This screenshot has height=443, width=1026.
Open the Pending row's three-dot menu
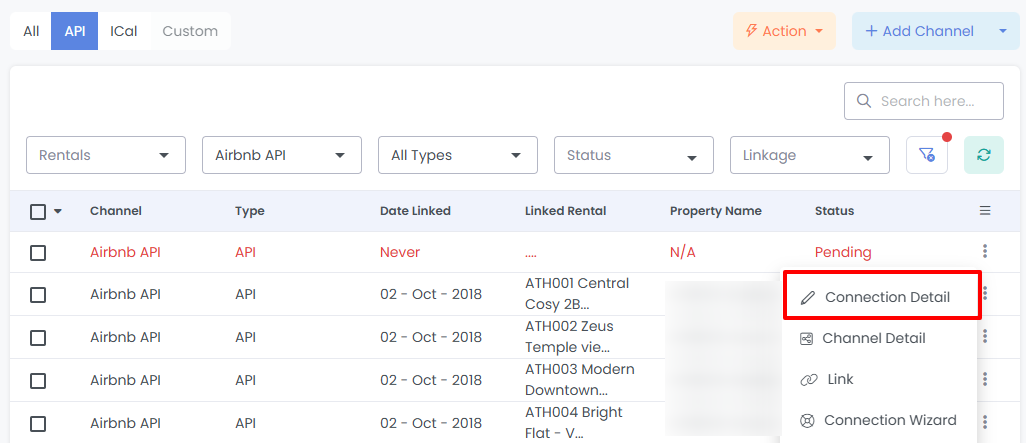985,252
